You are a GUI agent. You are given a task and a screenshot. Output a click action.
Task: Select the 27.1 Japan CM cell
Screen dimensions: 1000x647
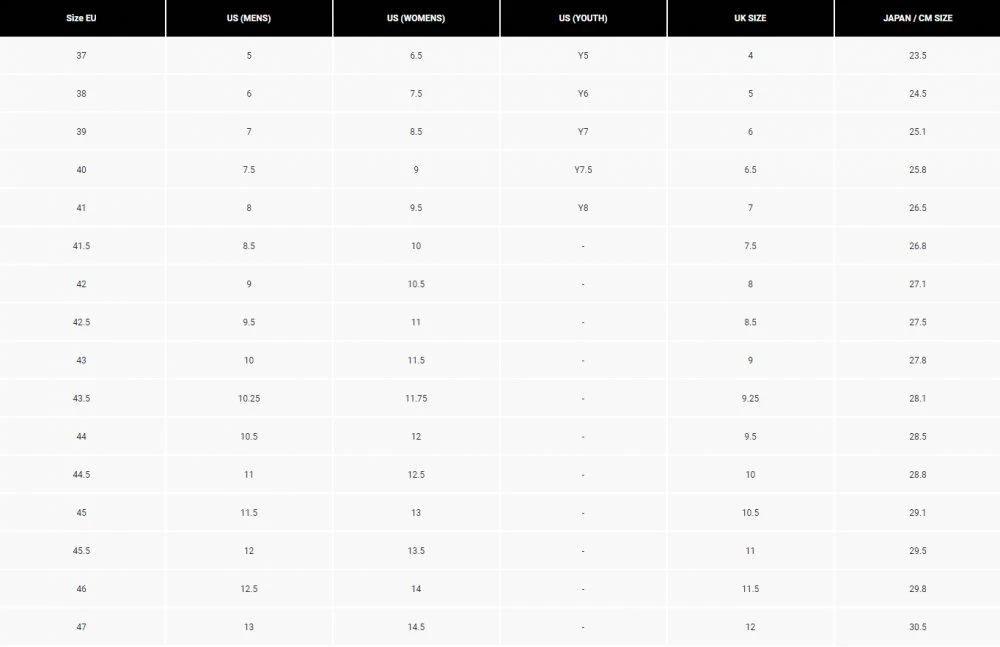pyautogui.click(x=917, y=284)
